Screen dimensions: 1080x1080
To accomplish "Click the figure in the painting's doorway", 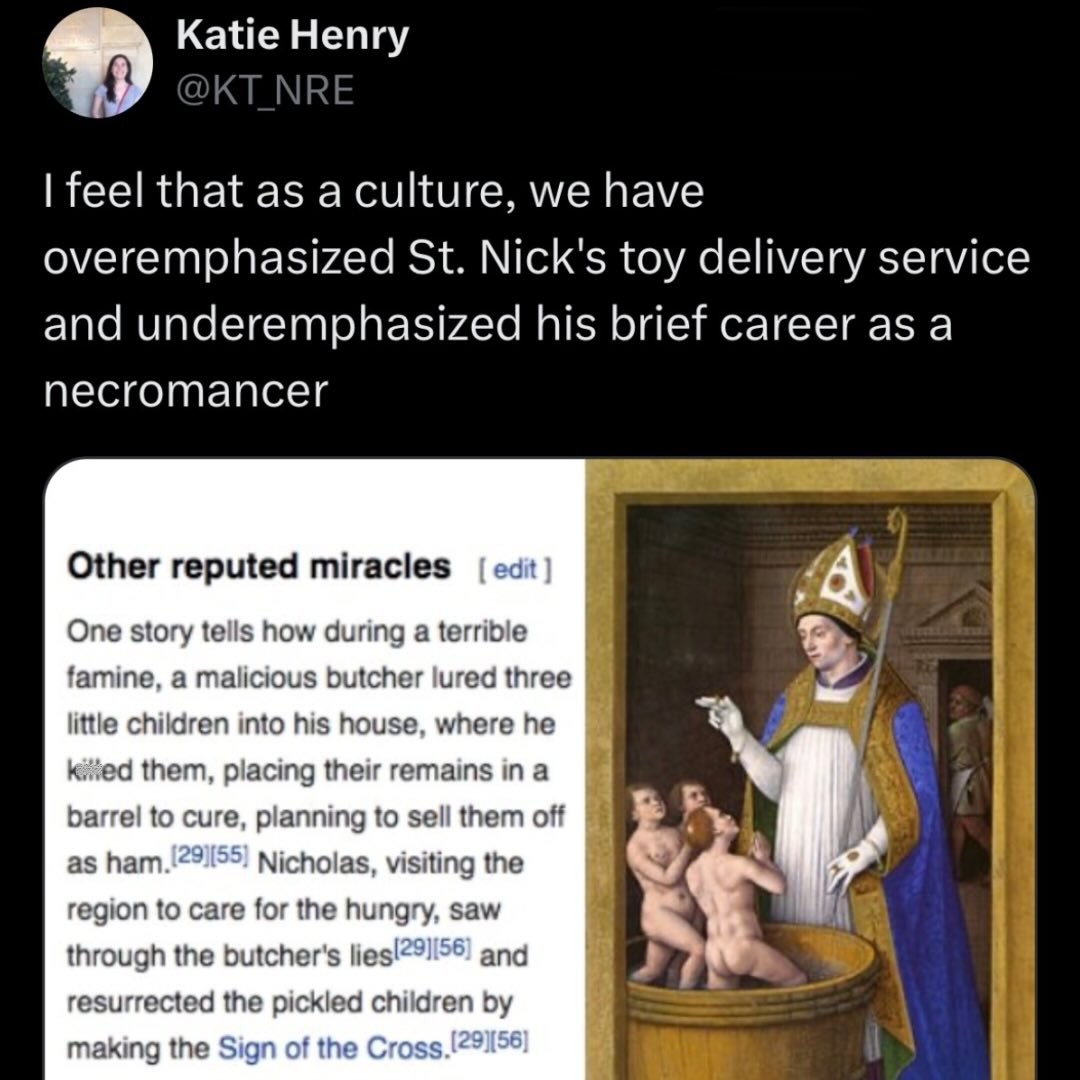I will tap(965, 750).
